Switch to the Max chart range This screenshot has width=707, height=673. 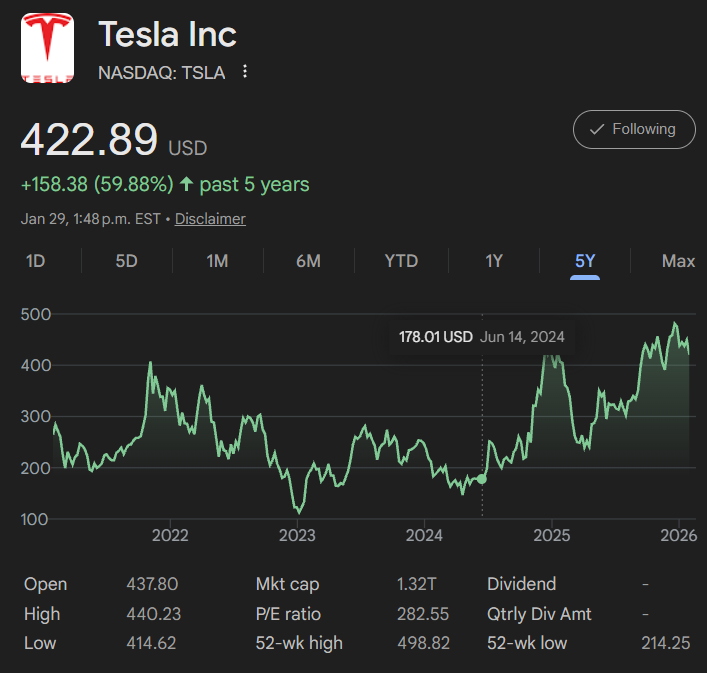point(678,261)
